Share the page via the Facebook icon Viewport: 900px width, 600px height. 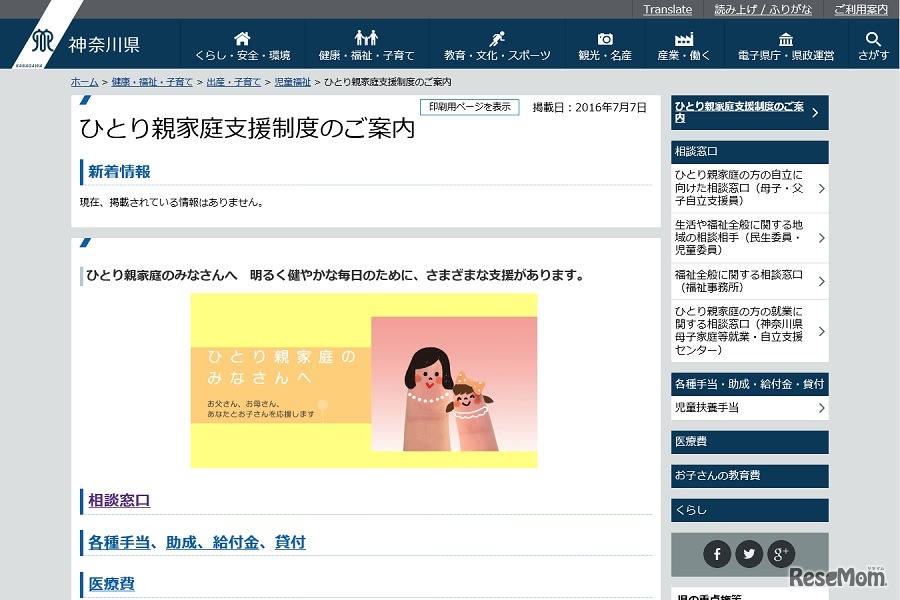pos(716,553)
